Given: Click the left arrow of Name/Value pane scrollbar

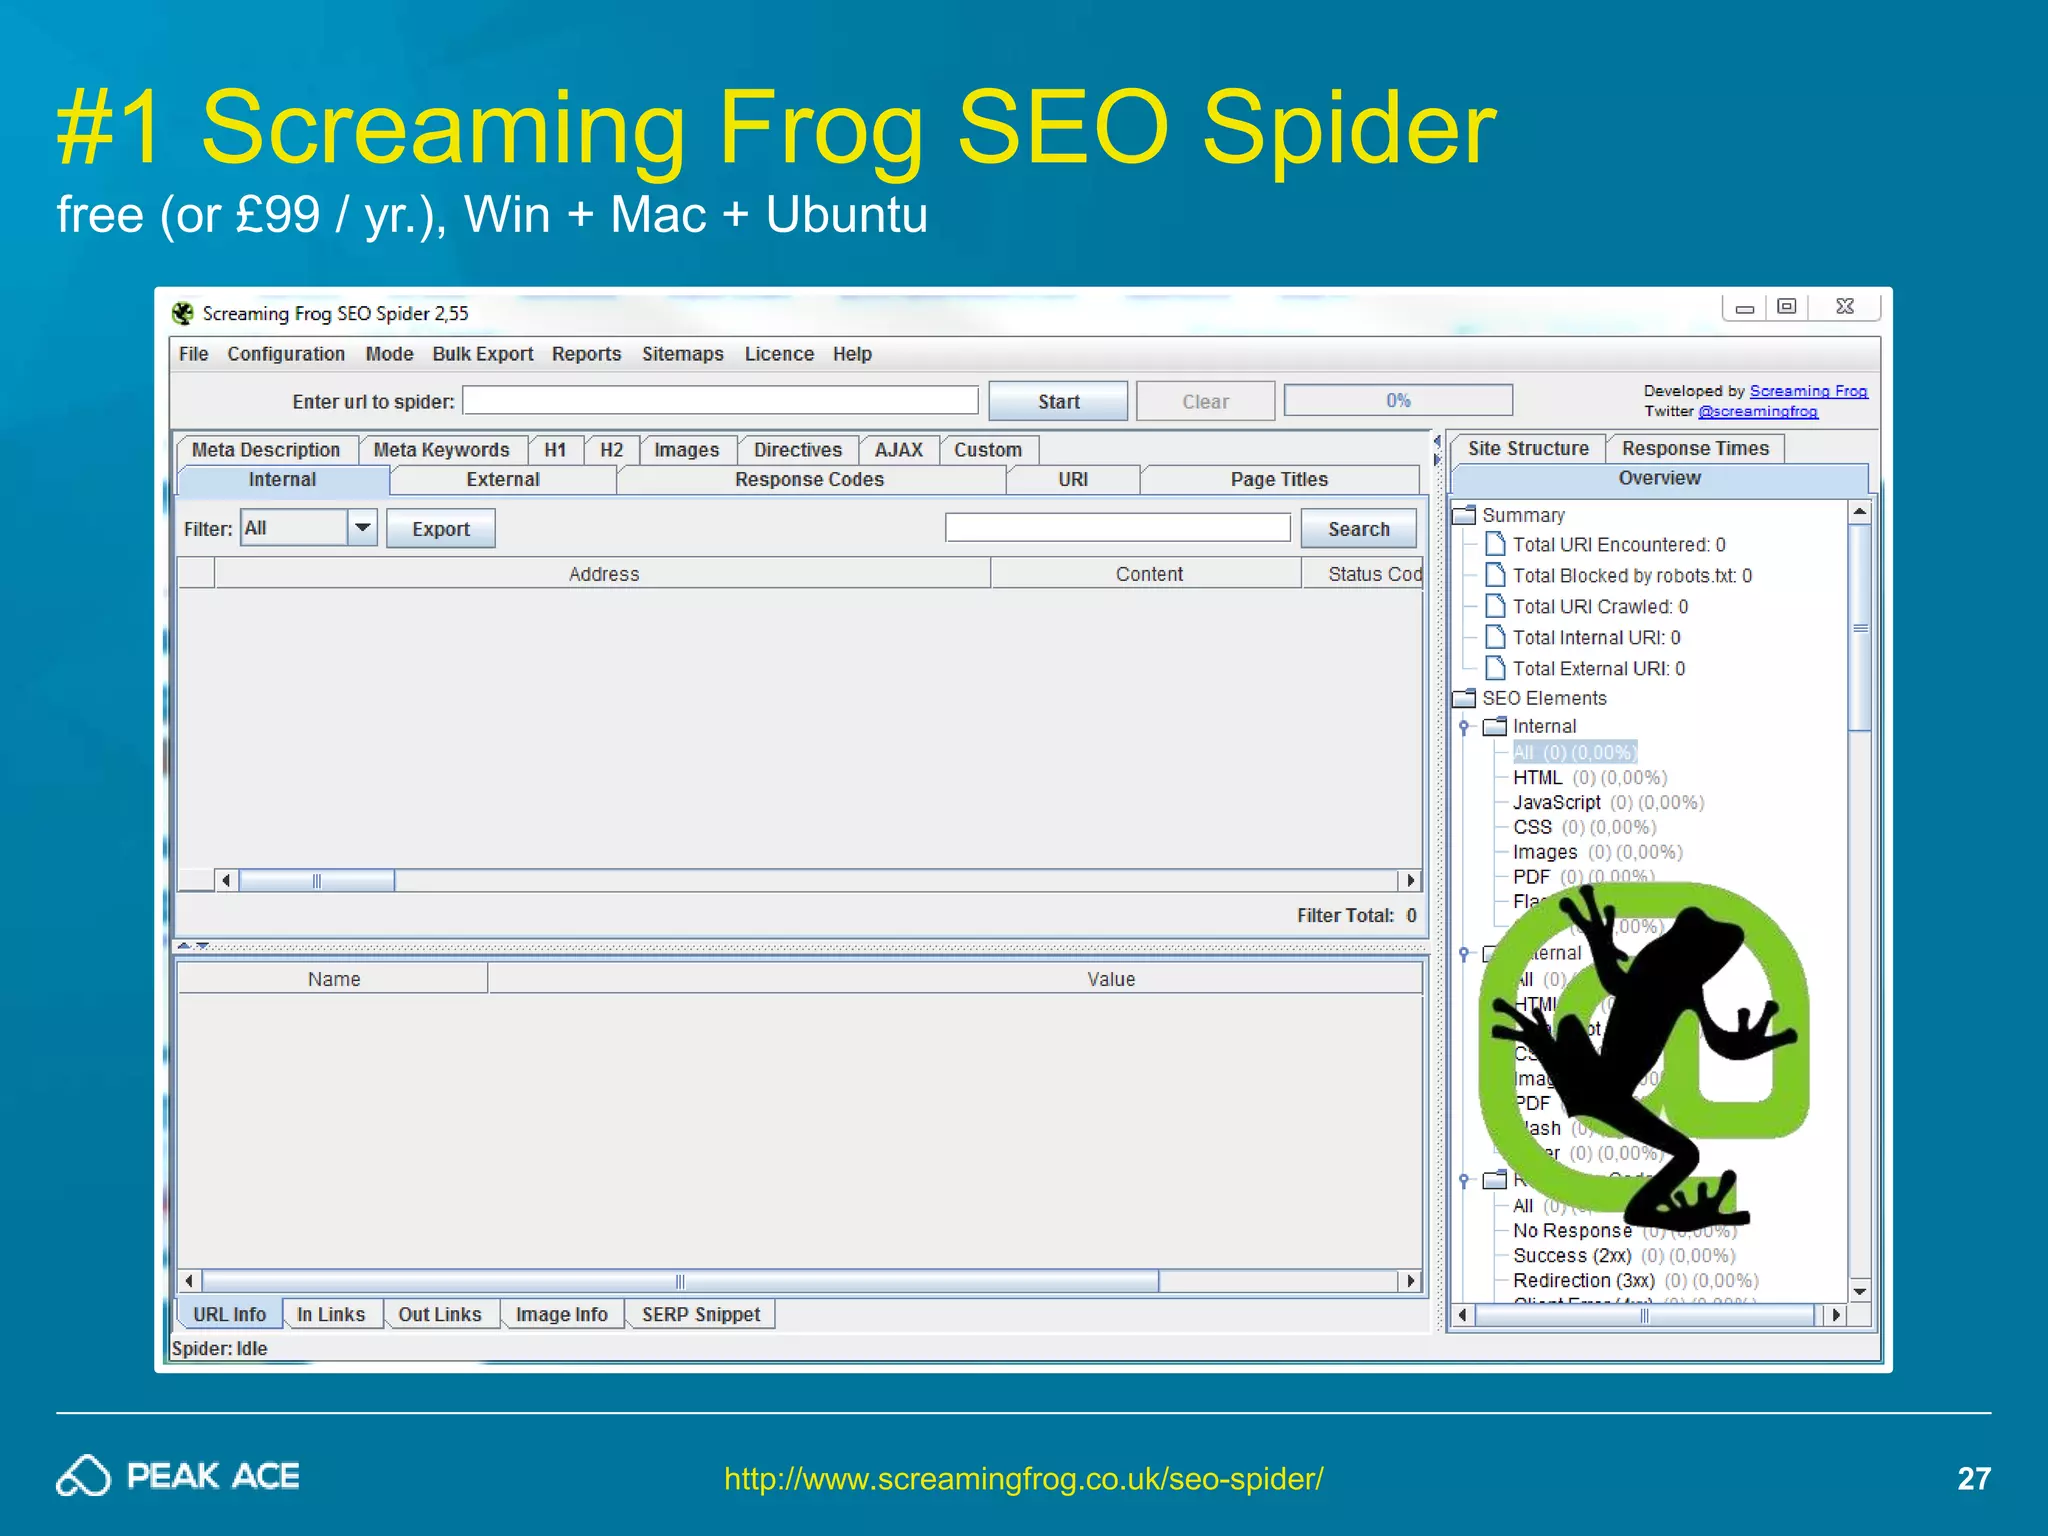Looking at the screenshot, I should click(x=190, y=1281).
